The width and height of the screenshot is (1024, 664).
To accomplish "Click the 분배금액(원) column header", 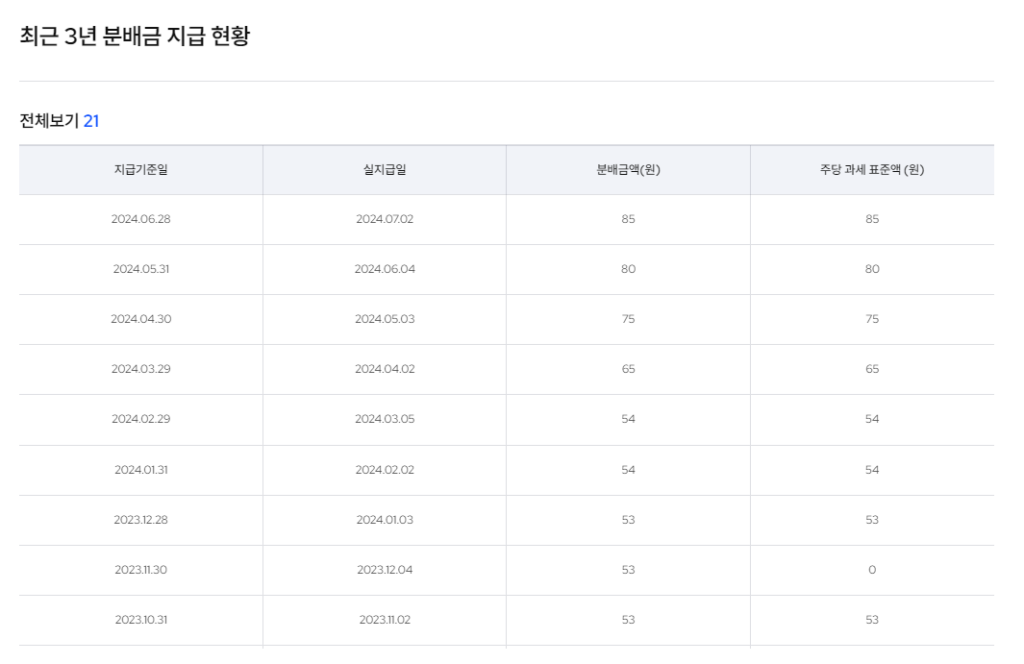I will point(628,170).
